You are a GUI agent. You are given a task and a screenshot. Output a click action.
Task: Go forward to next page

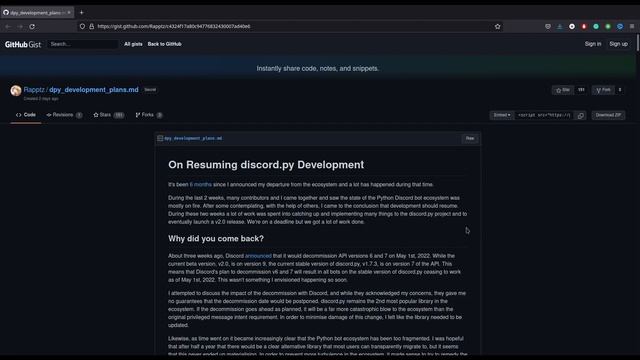[20, 27]
